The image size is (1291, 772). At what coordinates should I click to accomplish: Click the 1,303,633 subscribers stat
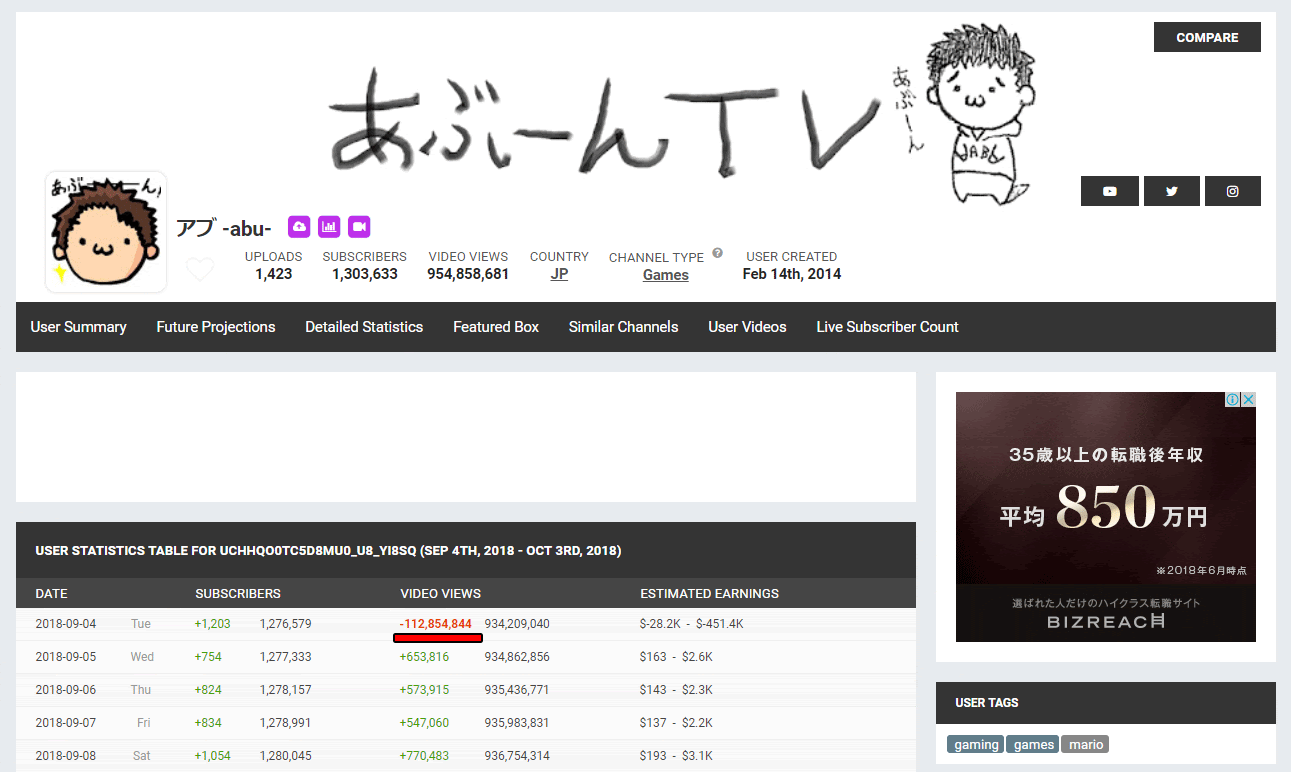365,274
